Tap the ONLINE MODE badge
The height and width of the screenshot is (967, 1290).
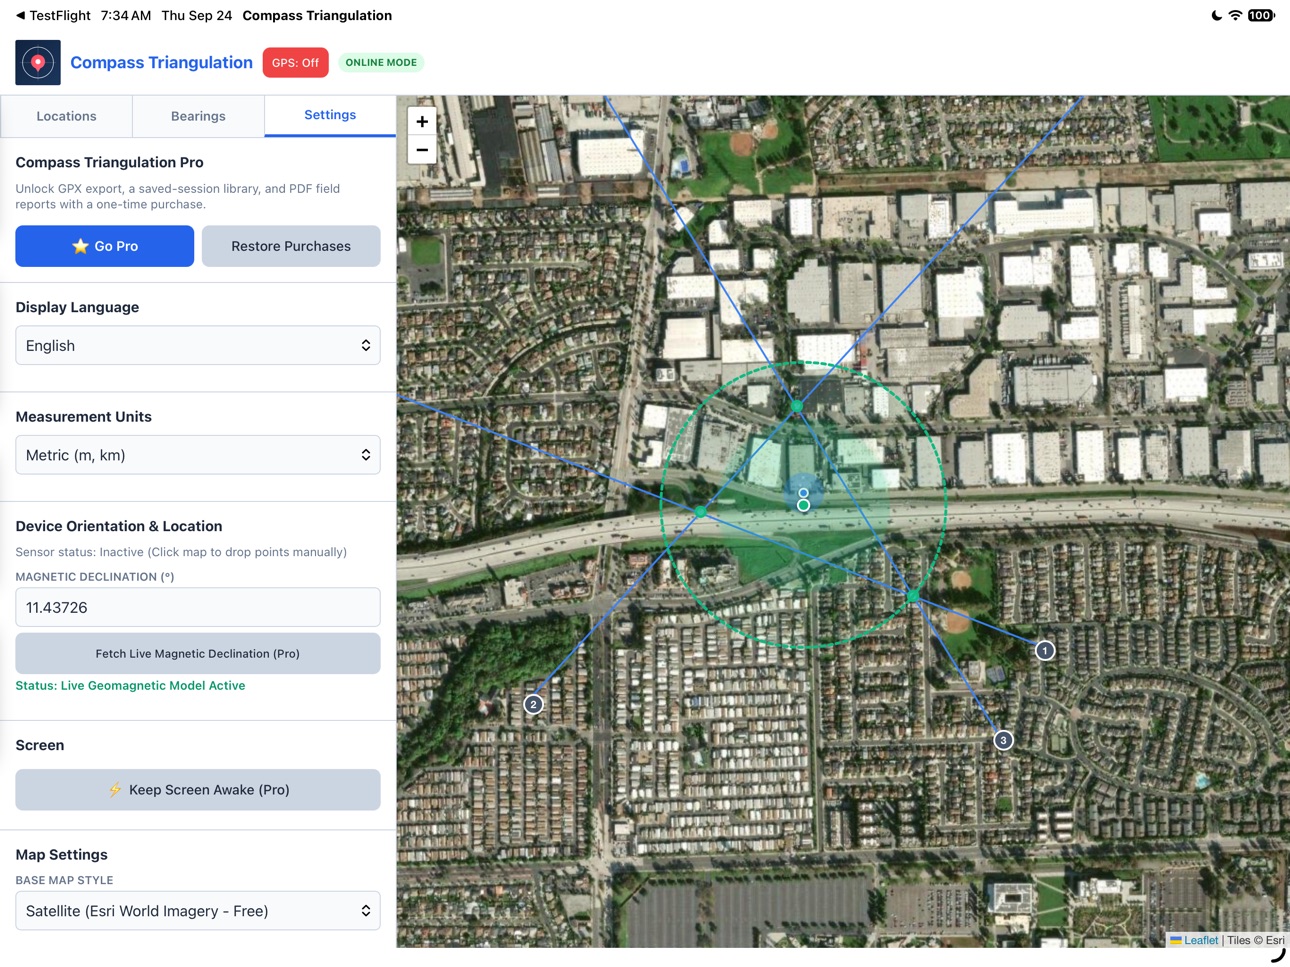[381, 62]
